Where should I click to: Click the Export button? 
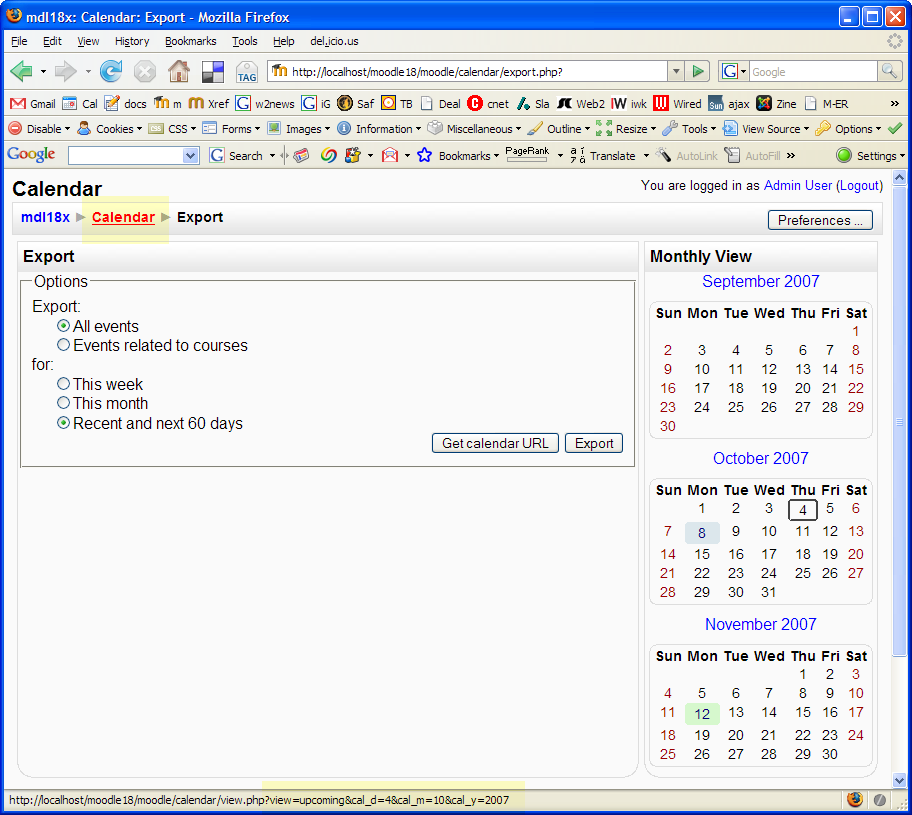[594, 443]
